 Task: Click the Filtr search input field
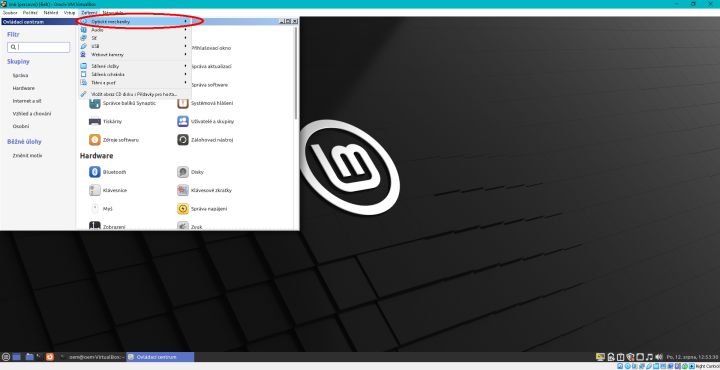click(x=39, y=47)
